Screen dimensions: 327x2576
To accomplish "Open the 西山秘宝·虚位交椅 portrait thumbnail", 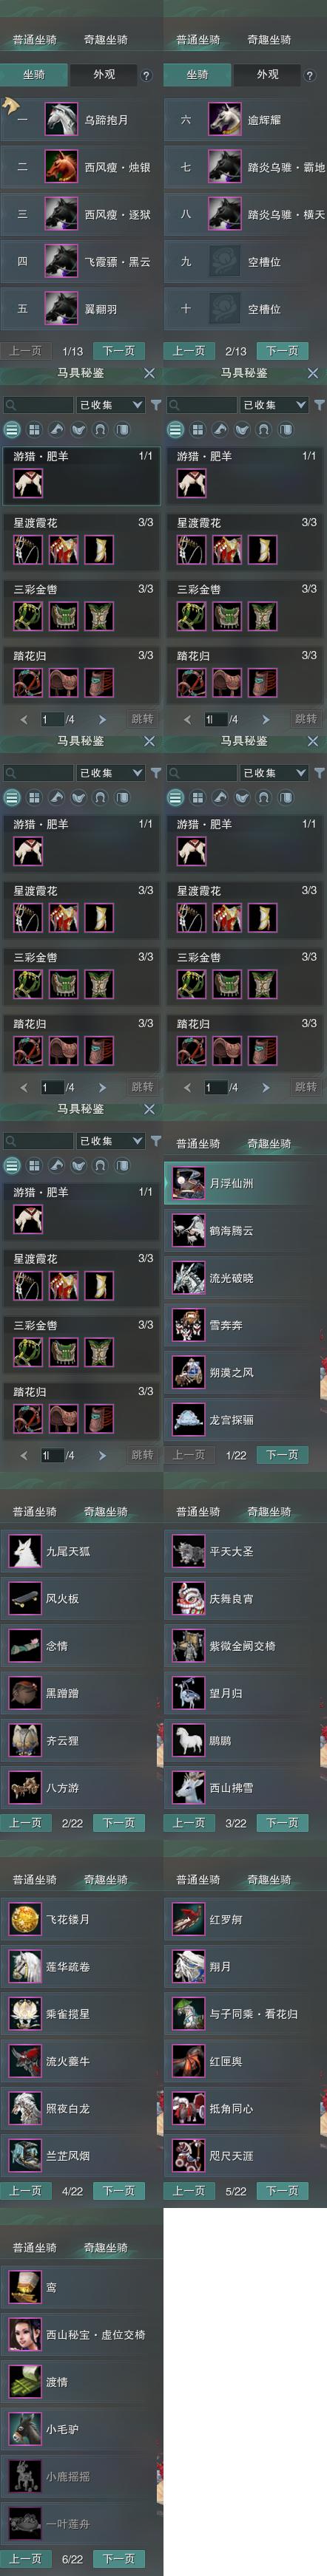I will [25, 2334].
